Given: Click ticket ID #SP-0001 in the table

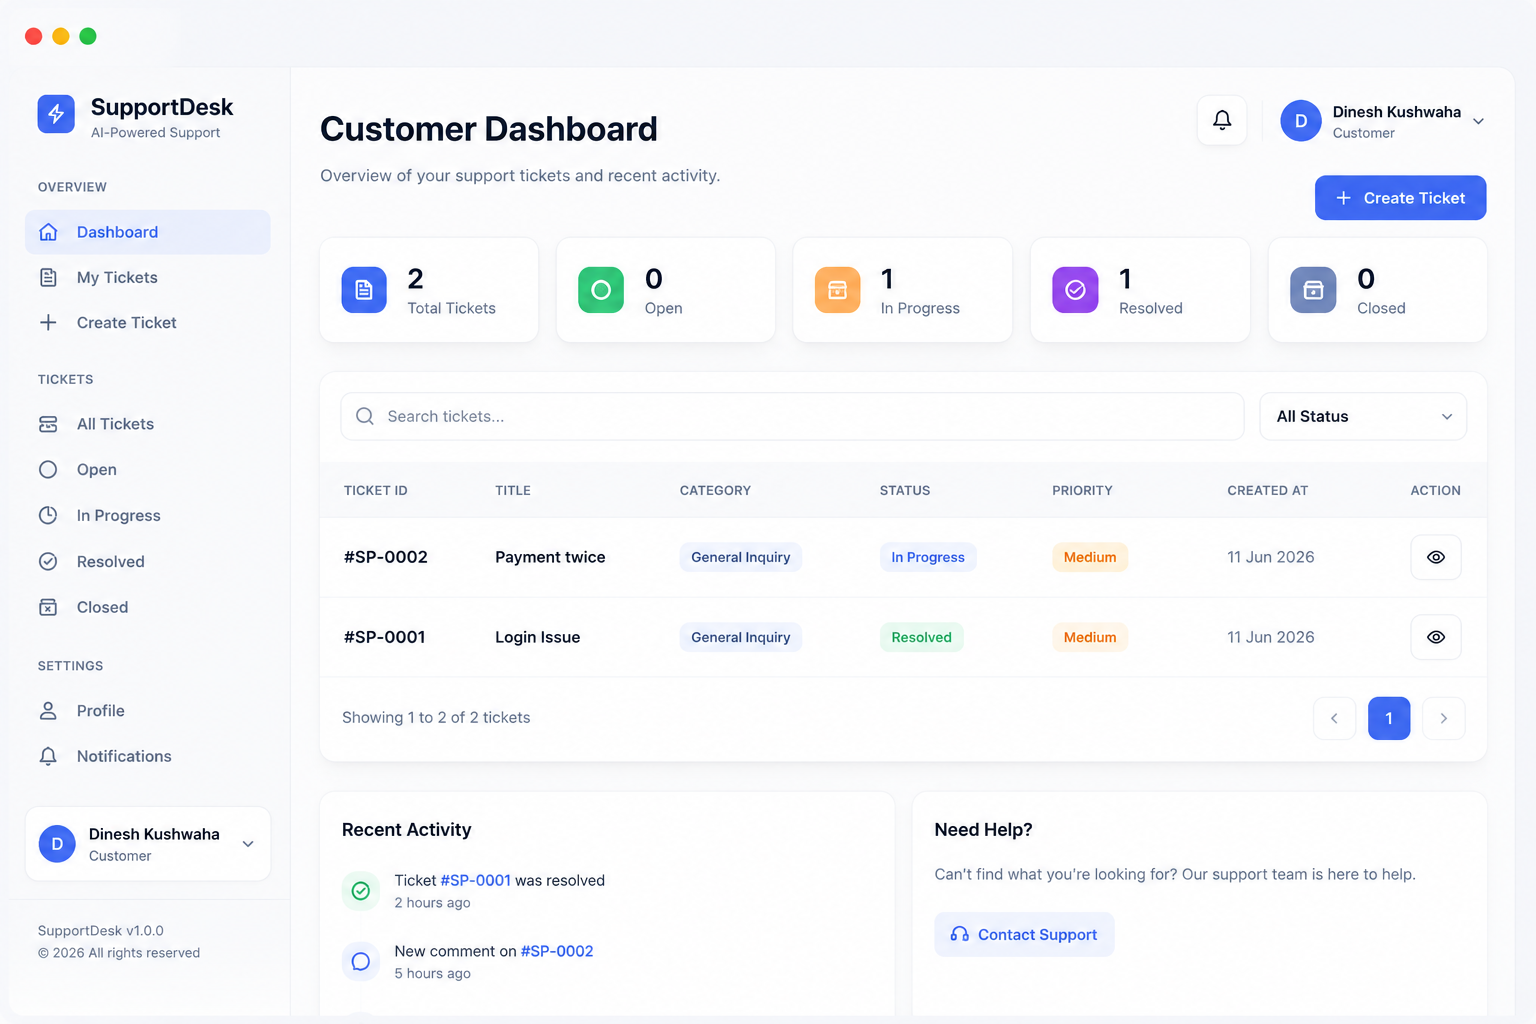Looking at the screenshot, I should [385, 637].
